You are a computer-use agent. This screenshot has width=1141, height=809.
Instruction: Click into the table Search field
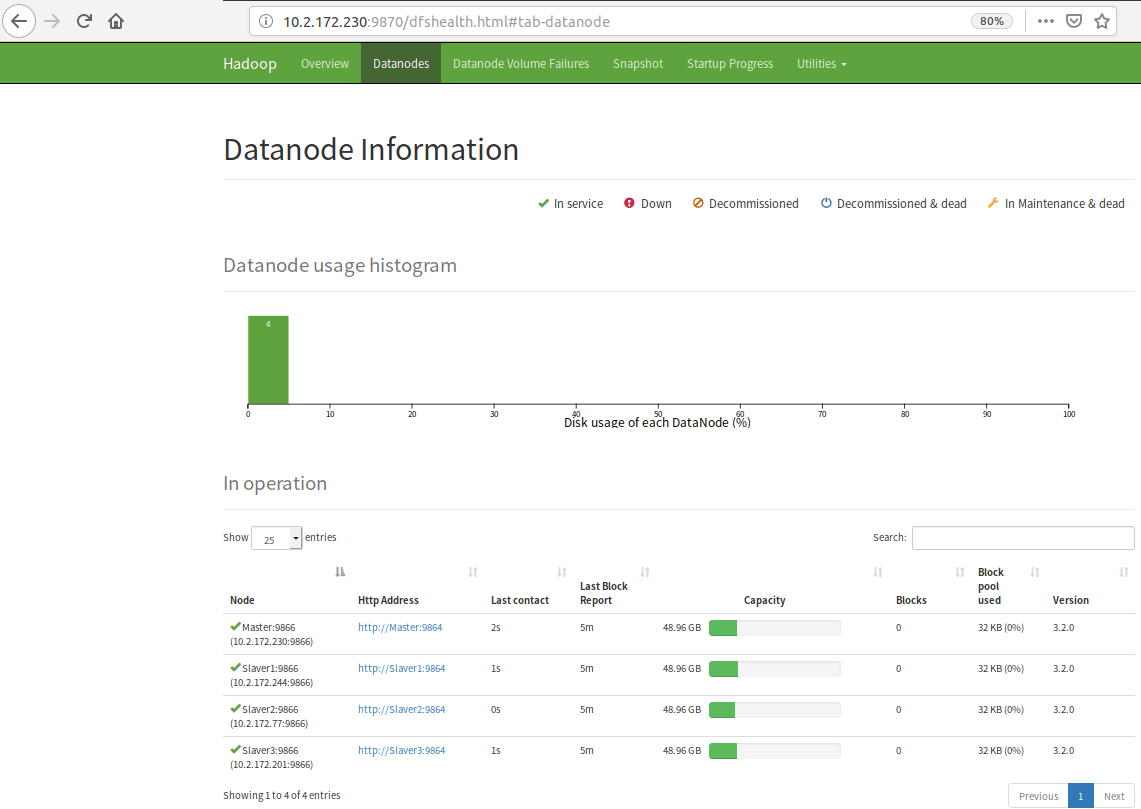click(x=1022, y=538)
